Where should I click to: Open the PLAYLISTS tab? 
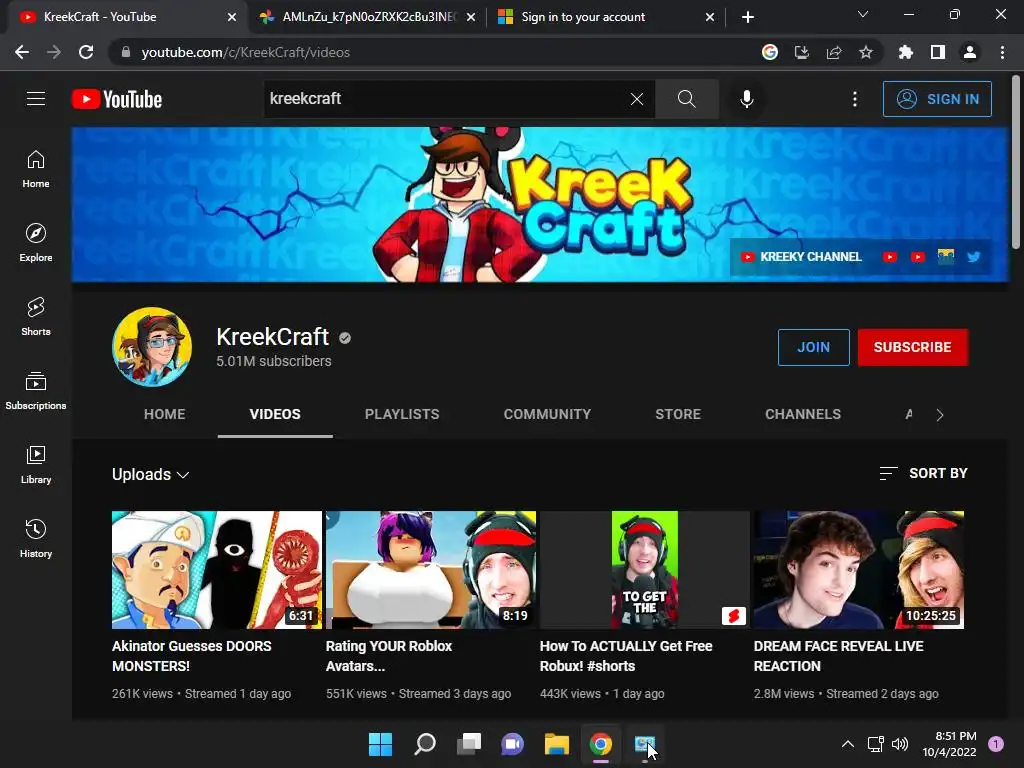pyautogui.click(x=402, y=414)
